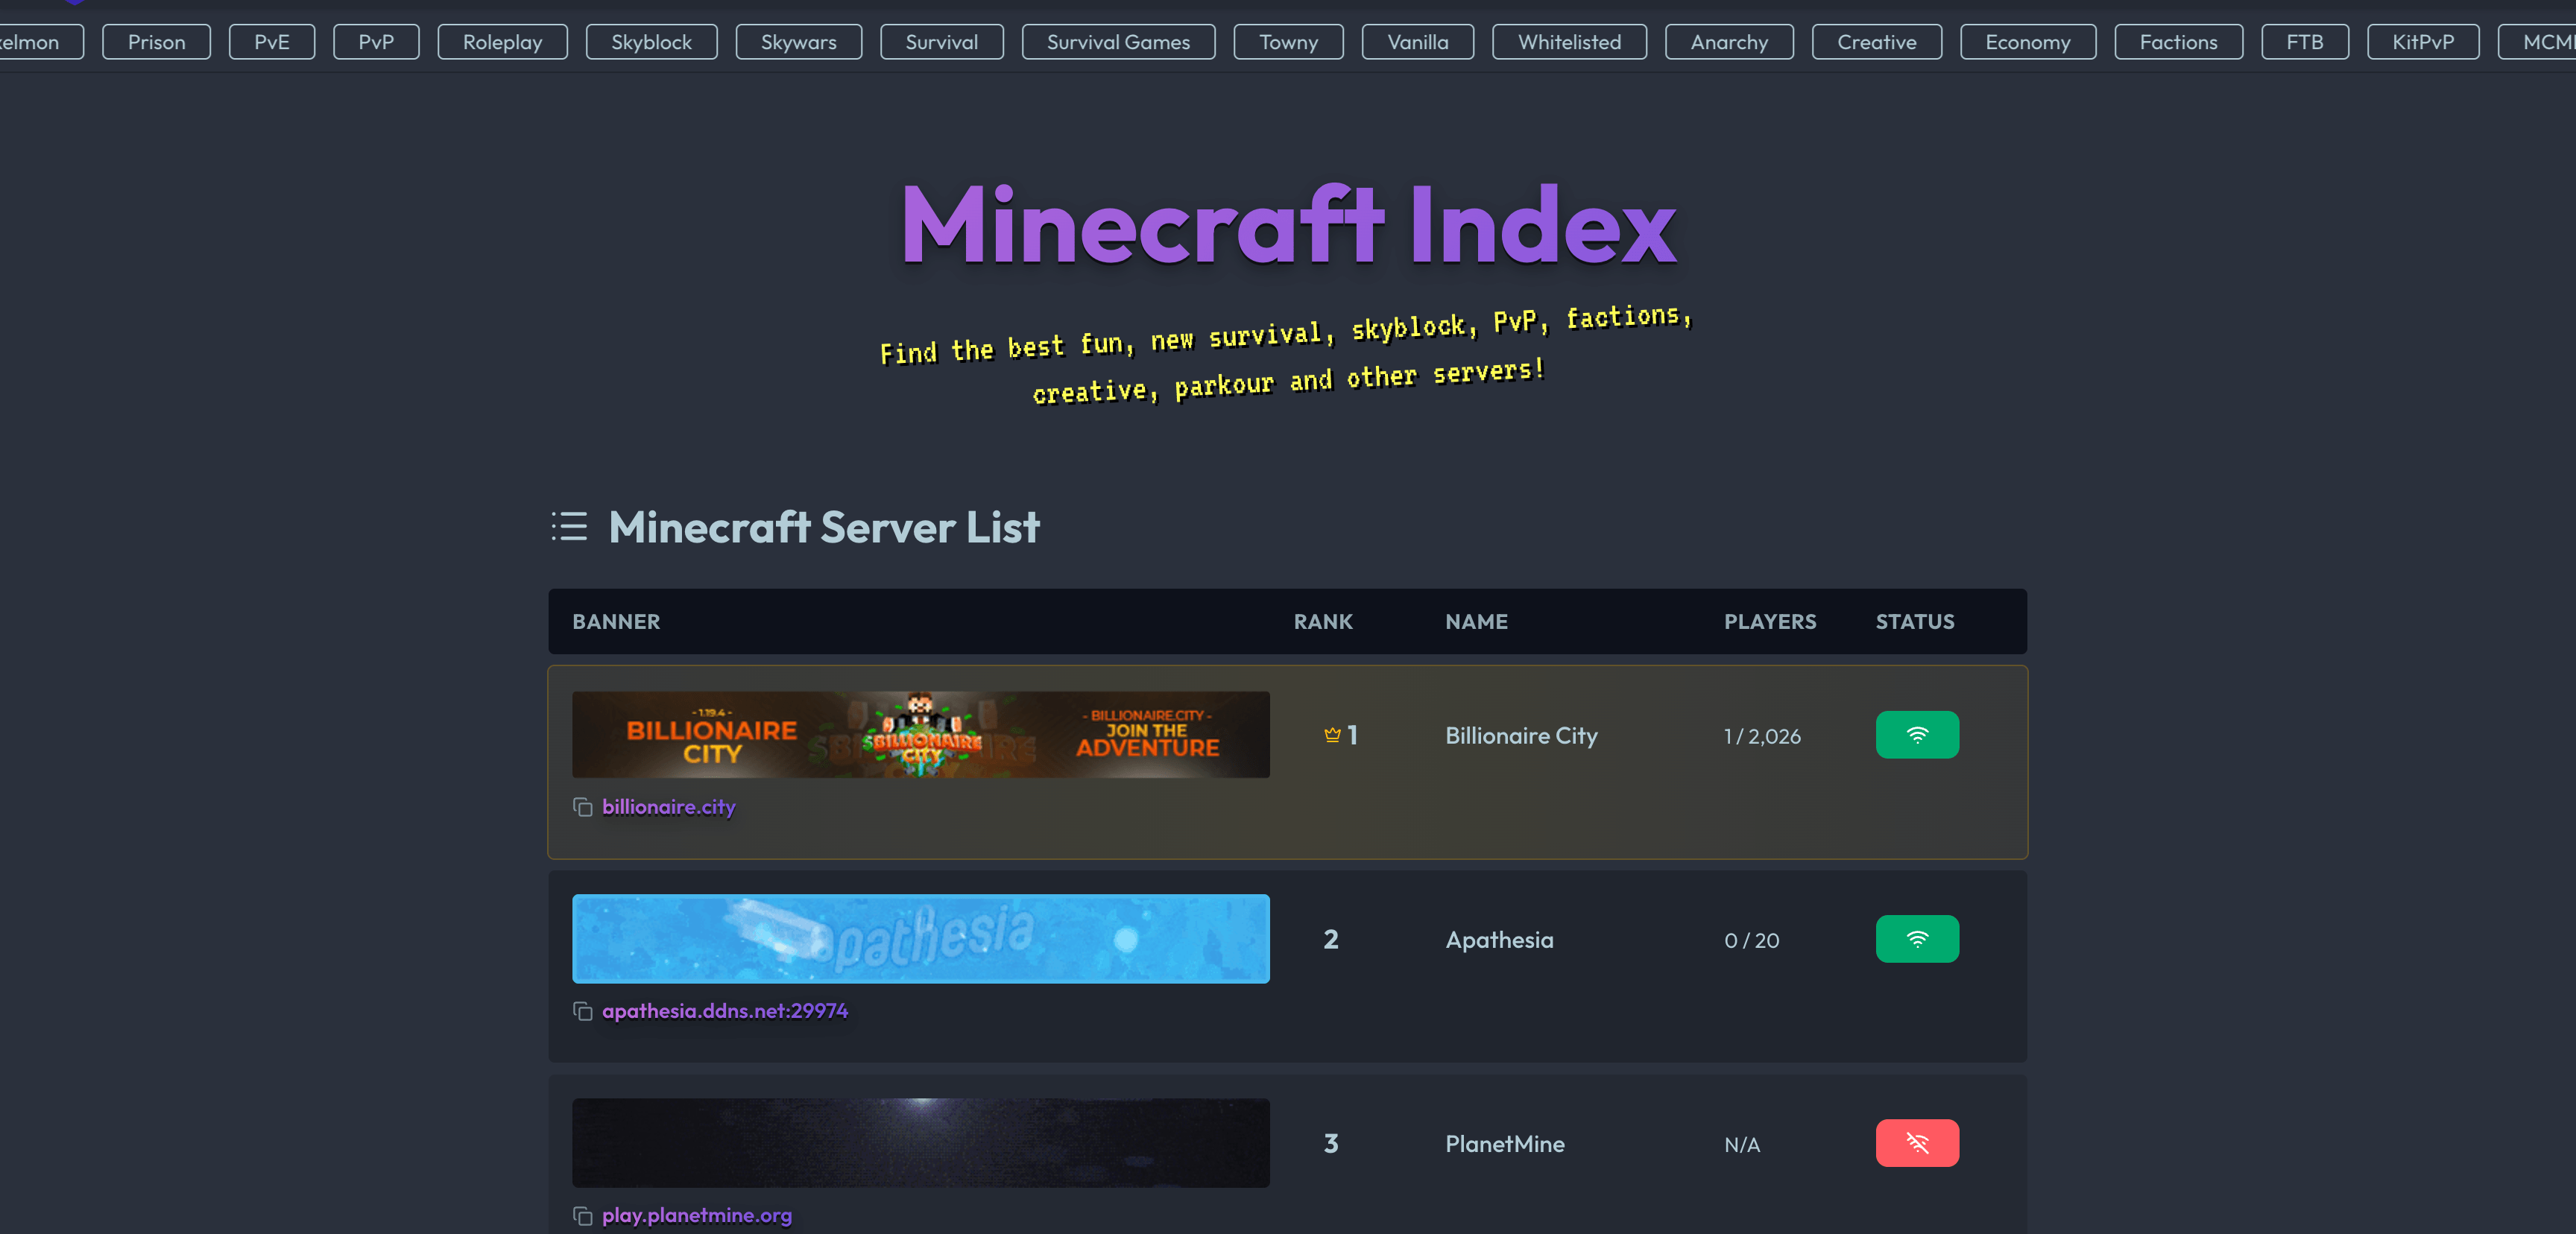Select the Skyblock category tag
Image resolution: width=2576 pixels, height=1234 pixels.
(x=652, y=42)
